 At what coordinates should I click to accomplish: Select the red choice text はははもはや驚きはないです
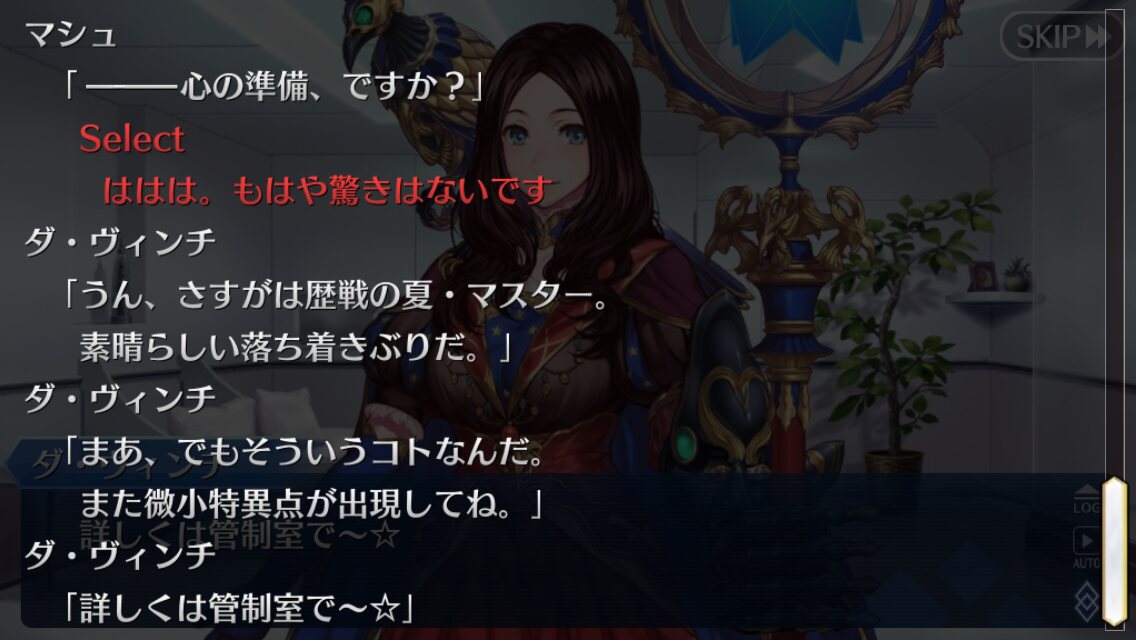(x=328, y=191)
